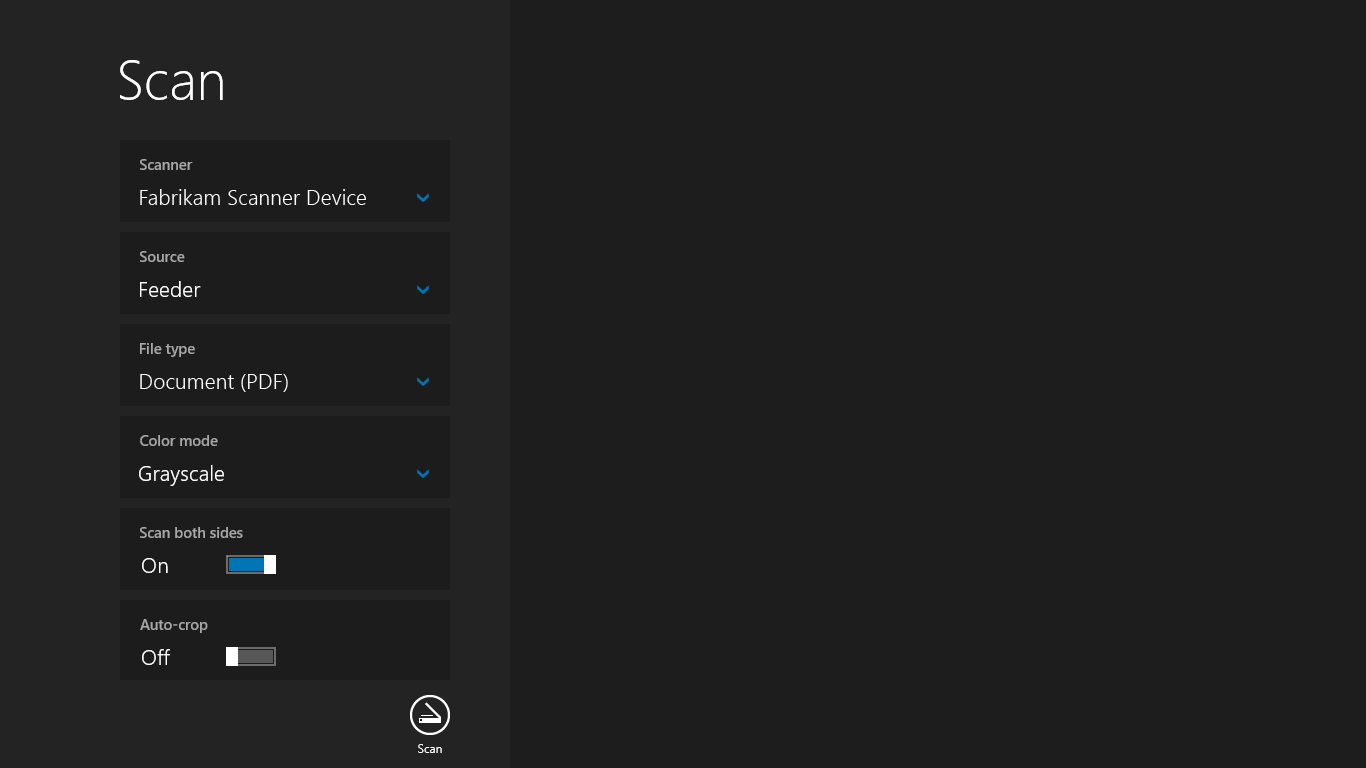Screen dimensions: 1366x768
Task: Enable the Auto-crop option
Action: point(250,656)
